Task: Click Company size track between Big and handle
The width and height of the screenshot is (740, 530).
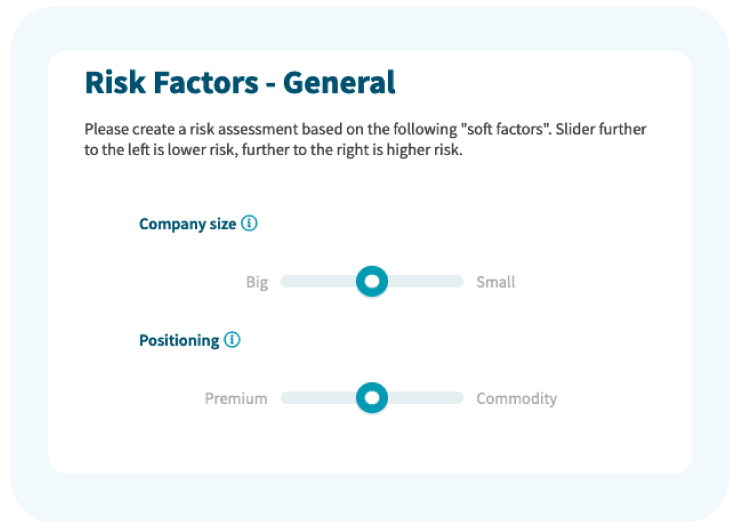Action: [318, 282]
